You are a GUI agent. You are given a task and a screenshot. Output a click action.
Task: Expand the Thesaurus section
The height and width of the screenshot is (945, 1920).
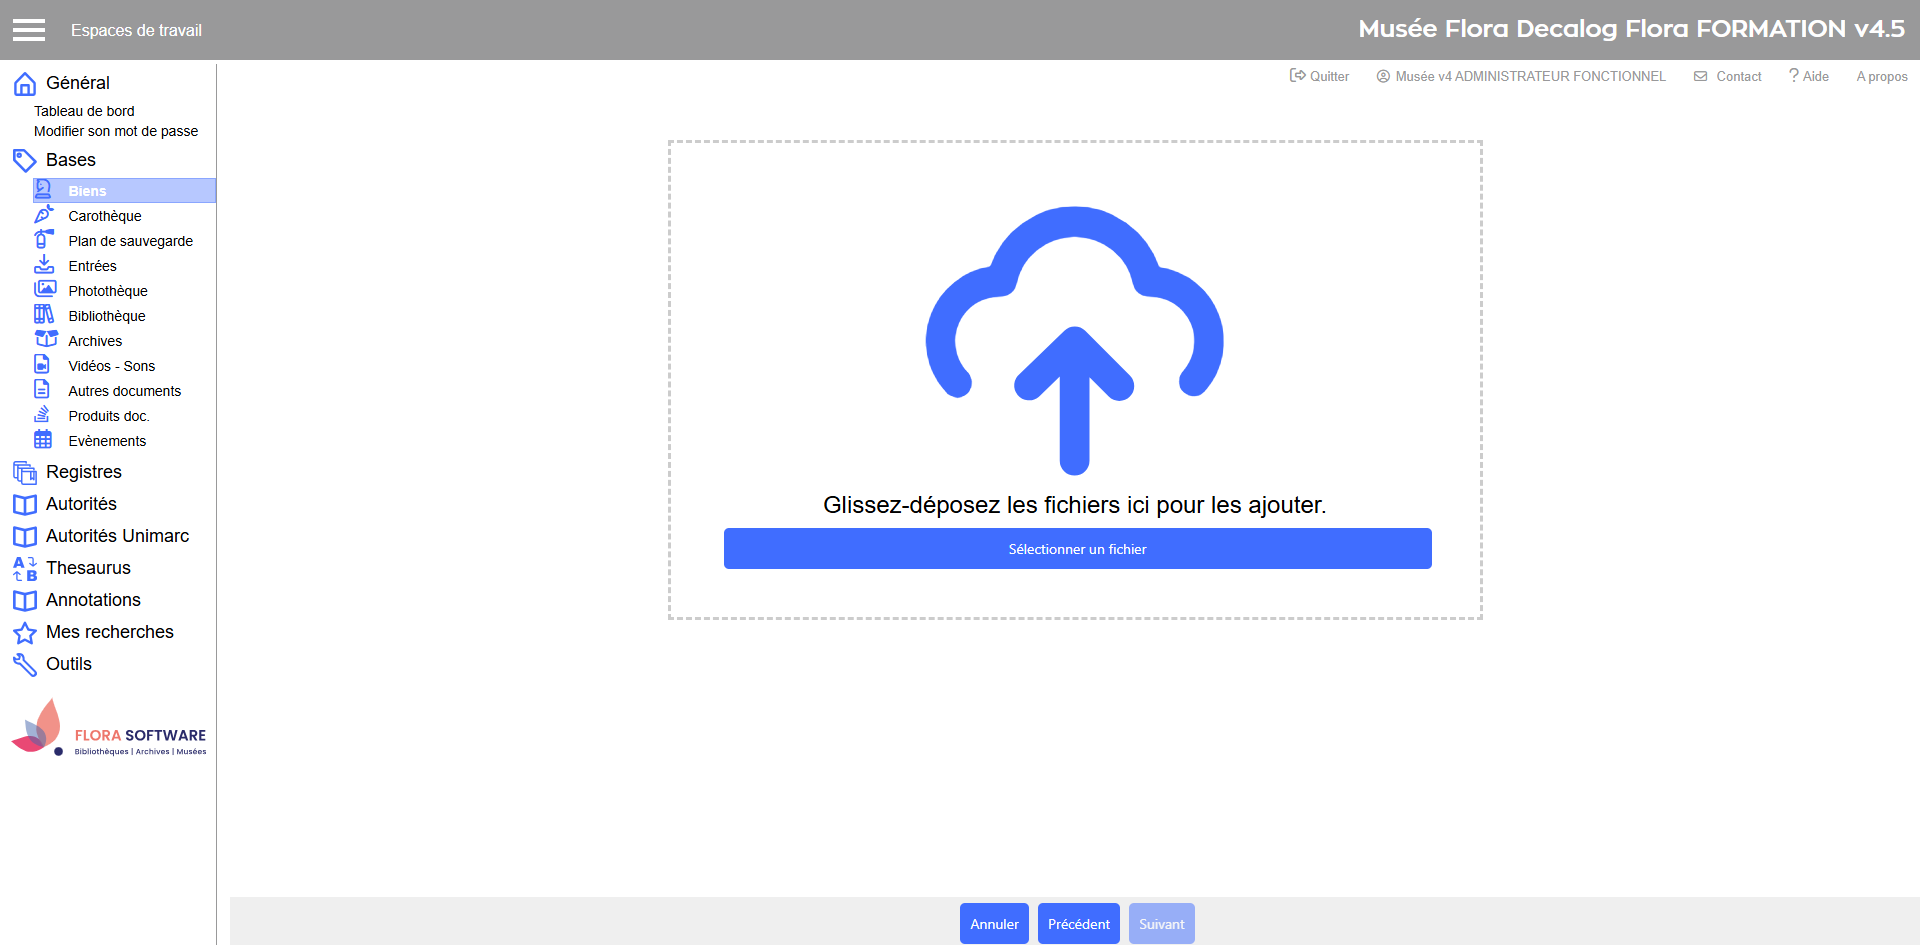click(x=88, y=568)
